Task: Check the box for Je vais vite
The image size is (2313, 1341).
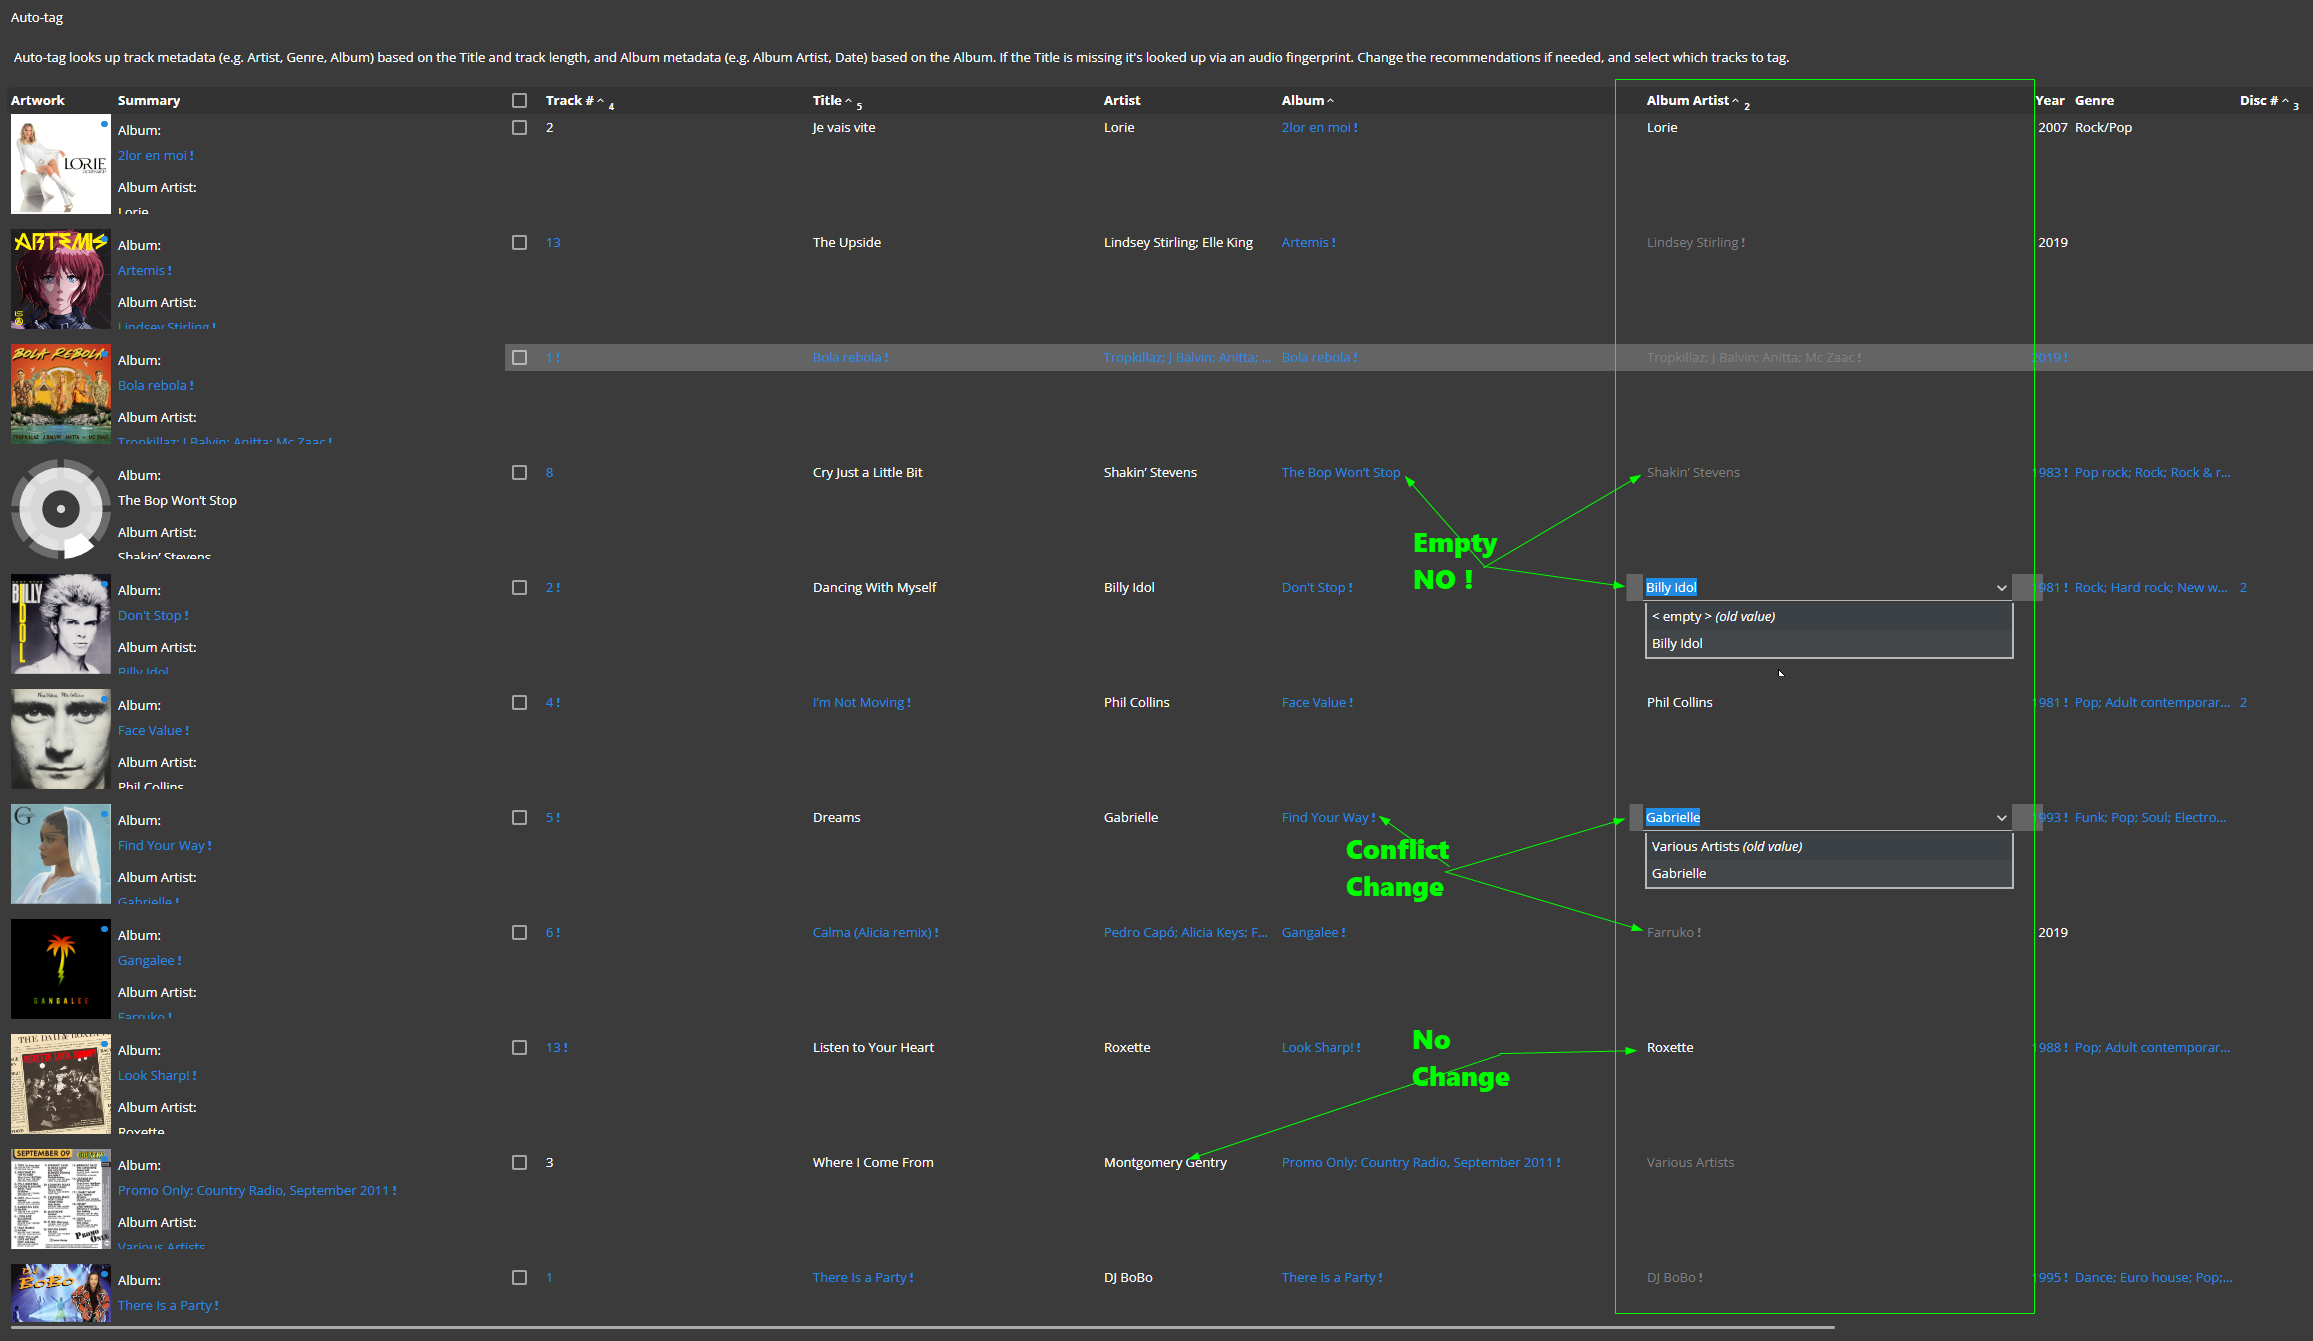Action: coord(519,127)
